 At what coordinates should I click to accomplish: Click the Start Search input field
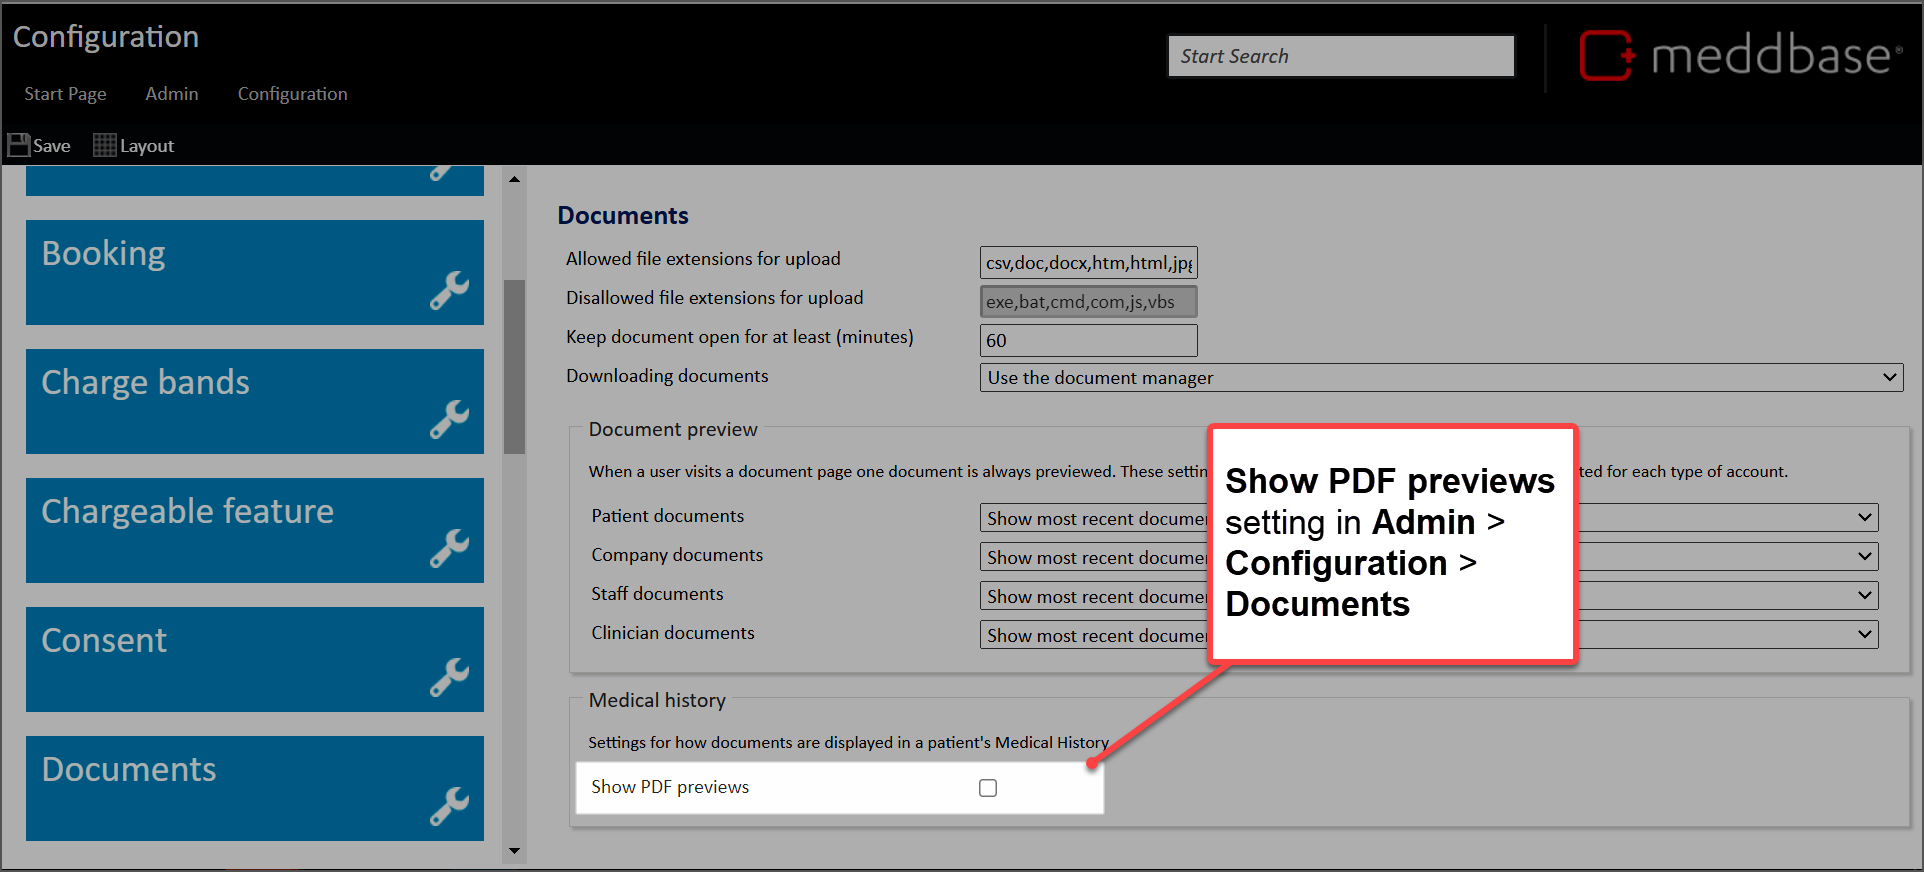(x=1340, y=56)
